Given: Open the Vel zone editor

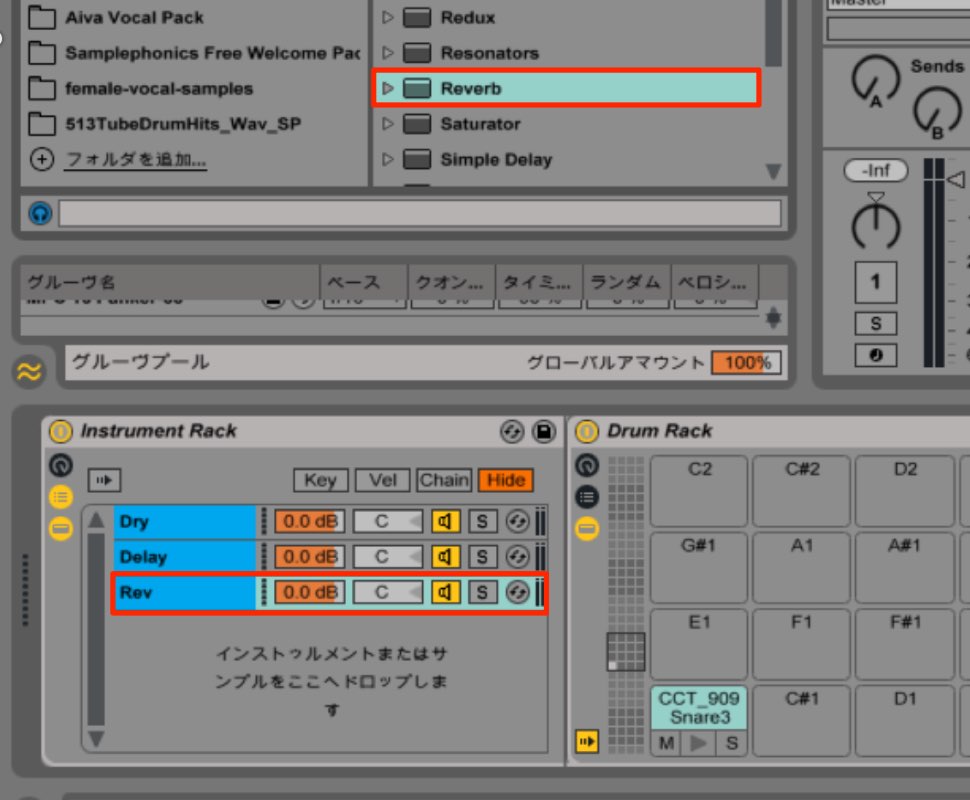Looking at the screenshot, I should tap(382, 480).
